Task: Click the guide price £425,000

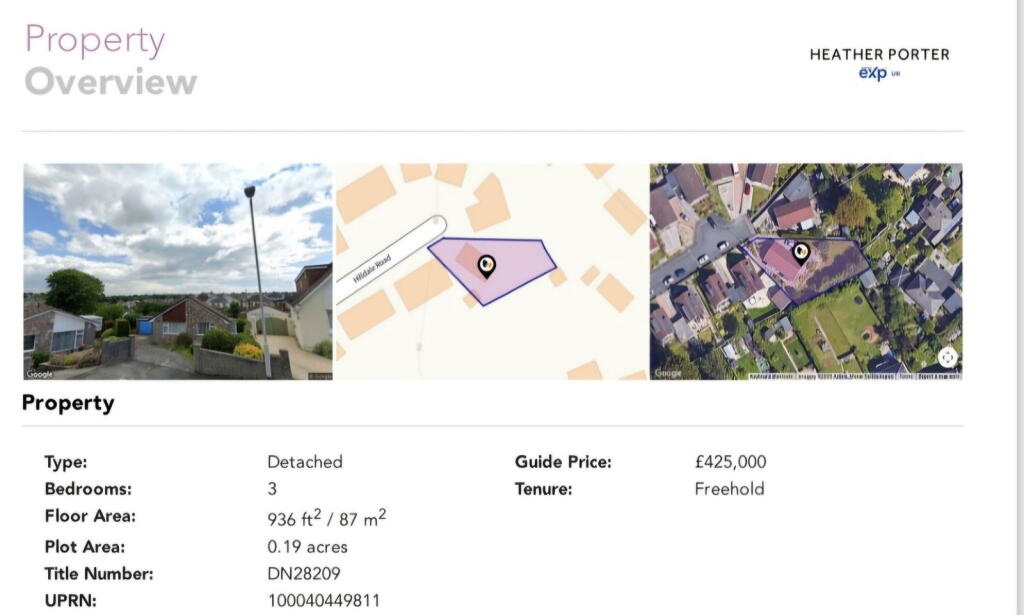Action: coord(730,462)
